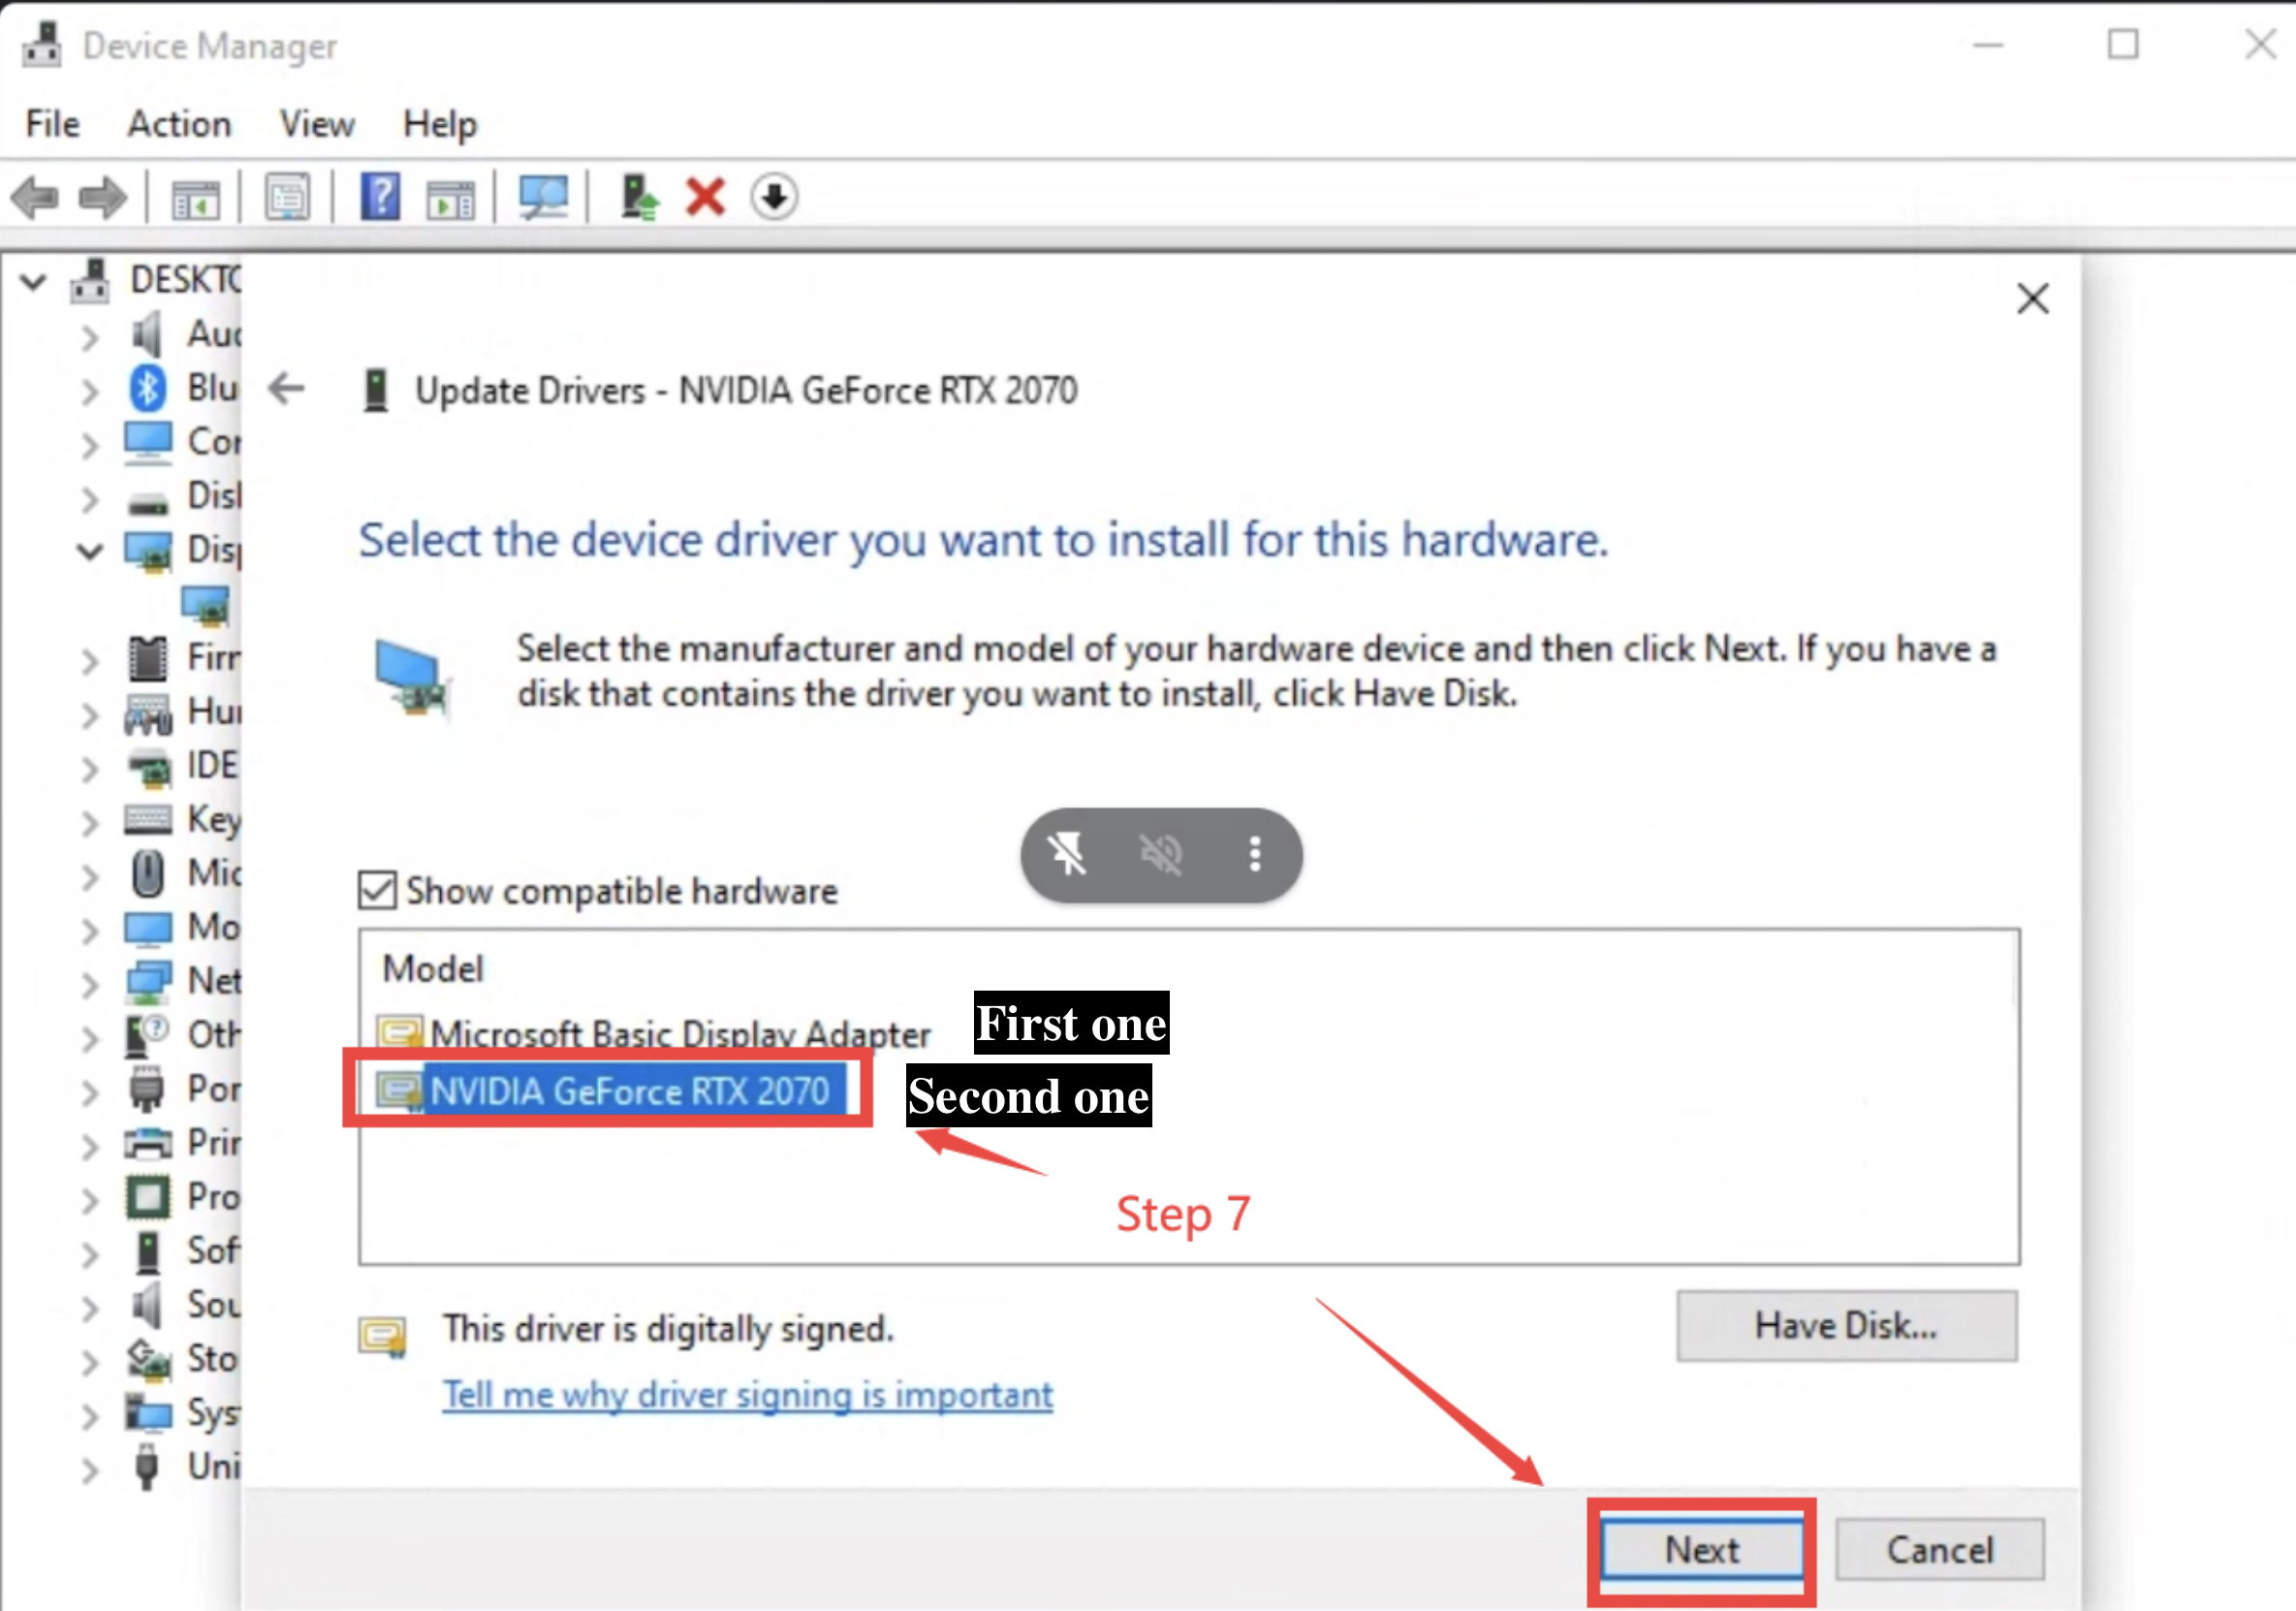
Task: Close the Update Drivers dialog
Action: [2033, 298]
